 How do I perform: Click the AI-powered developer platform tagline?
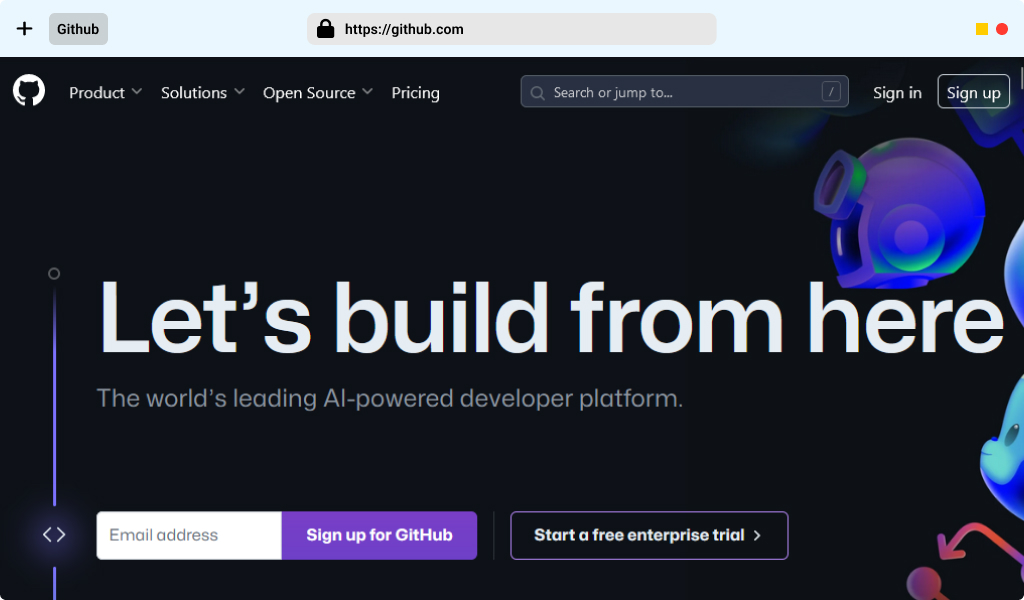(x=390, y=398)
